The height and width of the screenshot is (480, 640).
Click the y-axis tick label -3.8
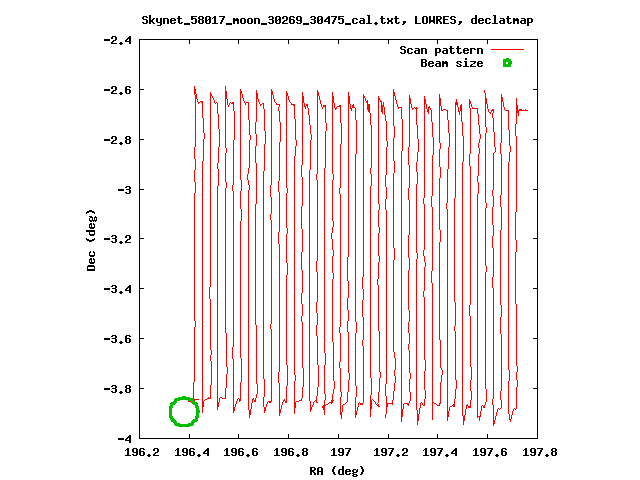(x=118, y=389)
